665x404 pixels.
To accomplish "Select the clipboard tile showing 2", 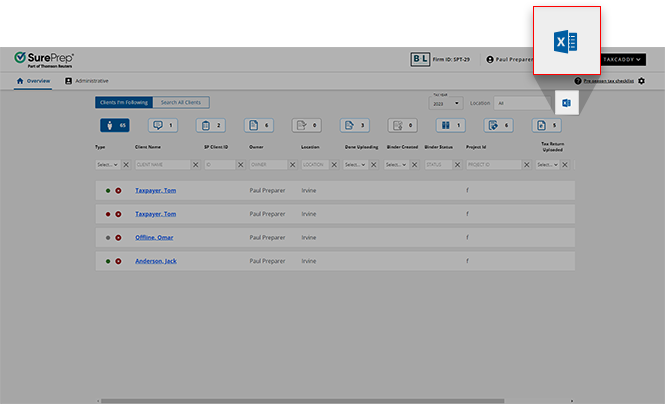I will [x=210, y=126].
